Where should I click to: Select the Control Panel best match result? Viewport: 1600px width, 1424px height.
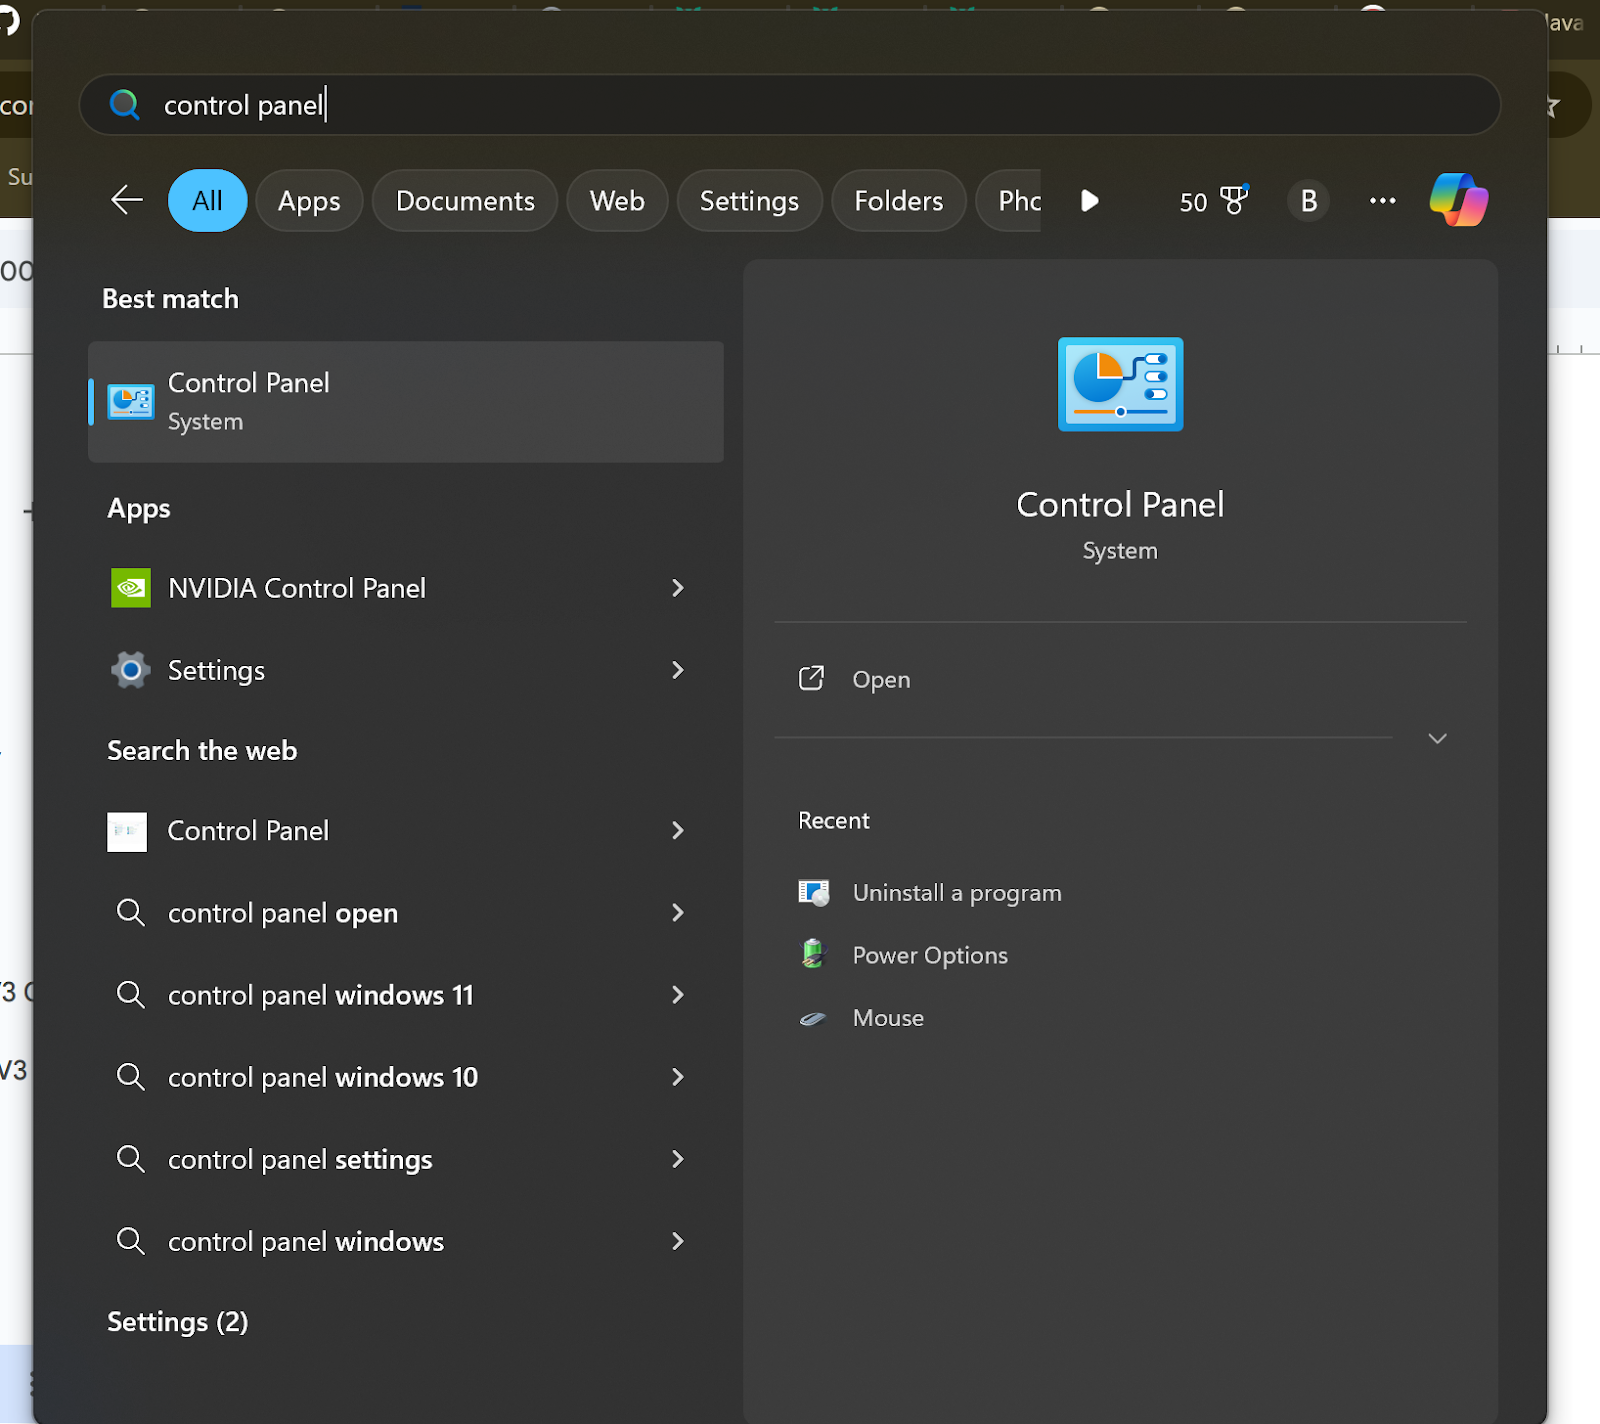click(406, 402)
